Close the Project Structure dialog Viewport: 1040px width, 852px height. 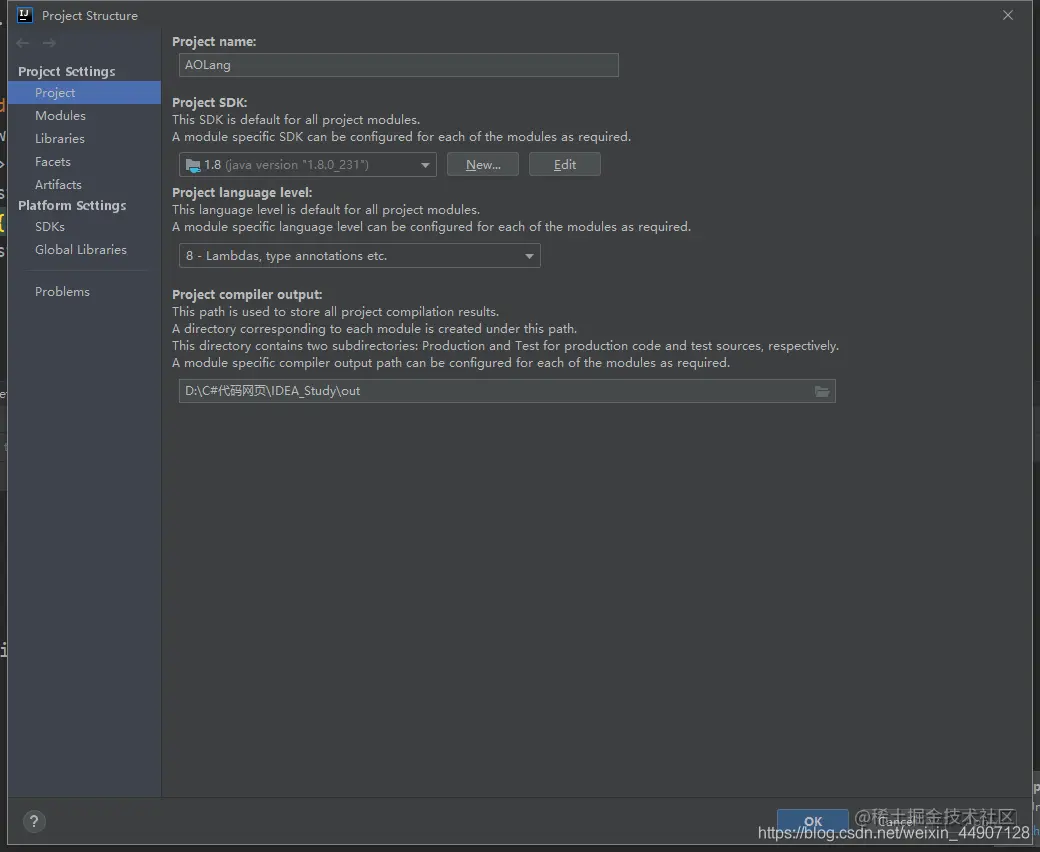[x=1008, y=15]
